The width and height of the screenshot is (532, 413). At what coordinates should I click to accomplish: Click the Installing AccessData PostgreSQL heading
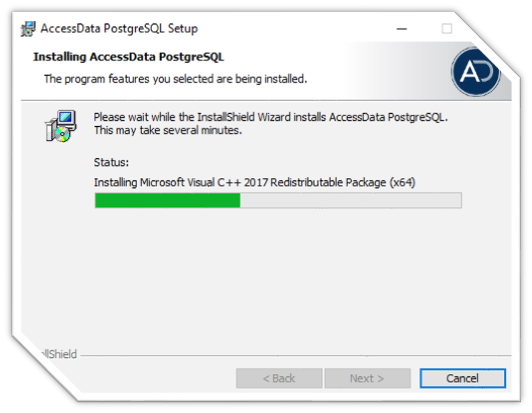tap(129, 57)
